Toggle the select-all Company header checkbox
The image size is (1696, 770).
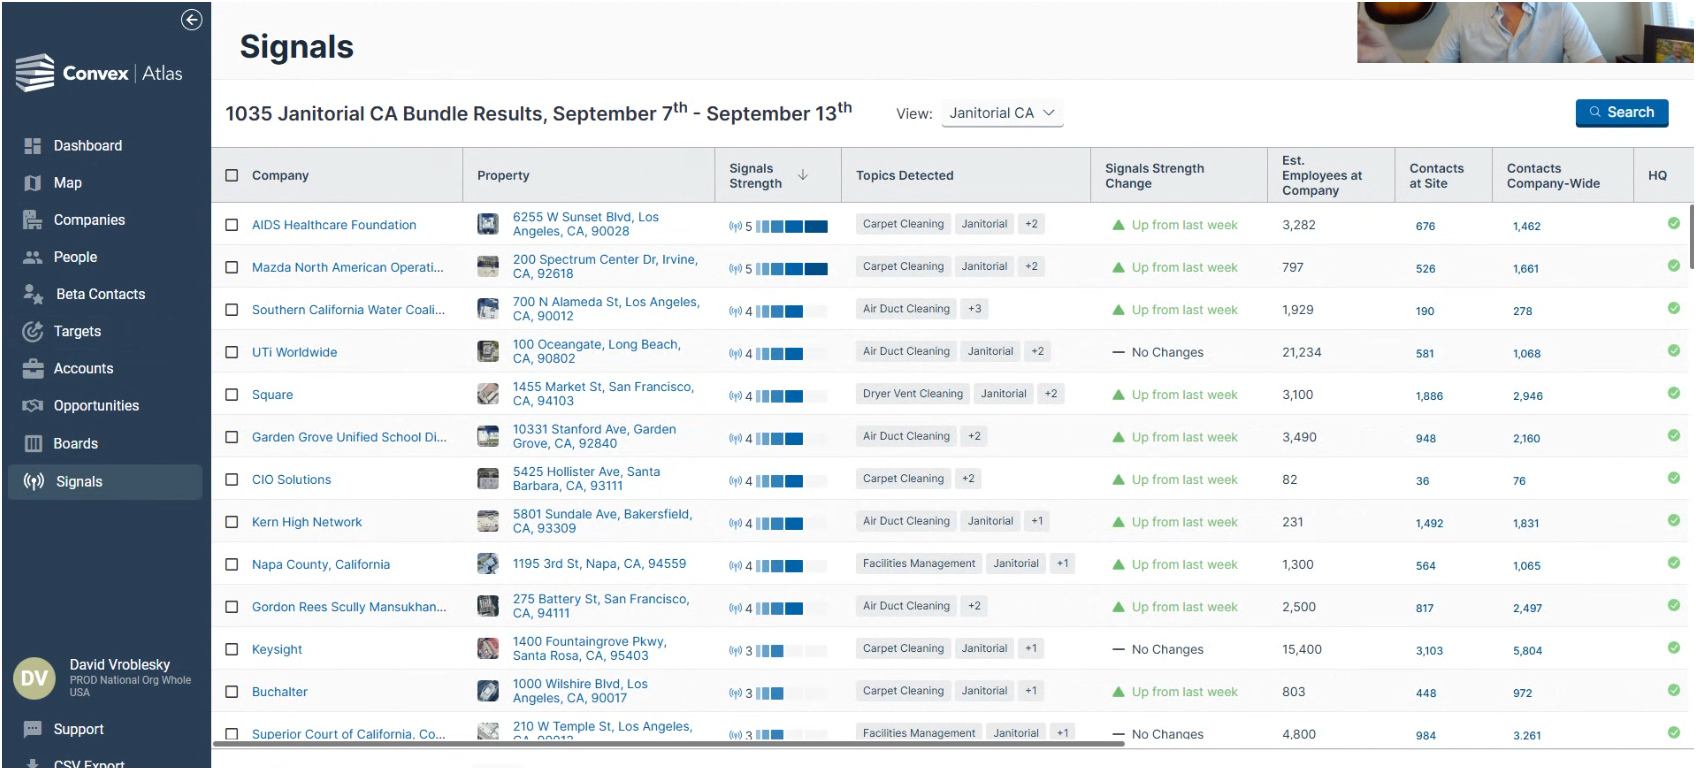coord(232,176)
